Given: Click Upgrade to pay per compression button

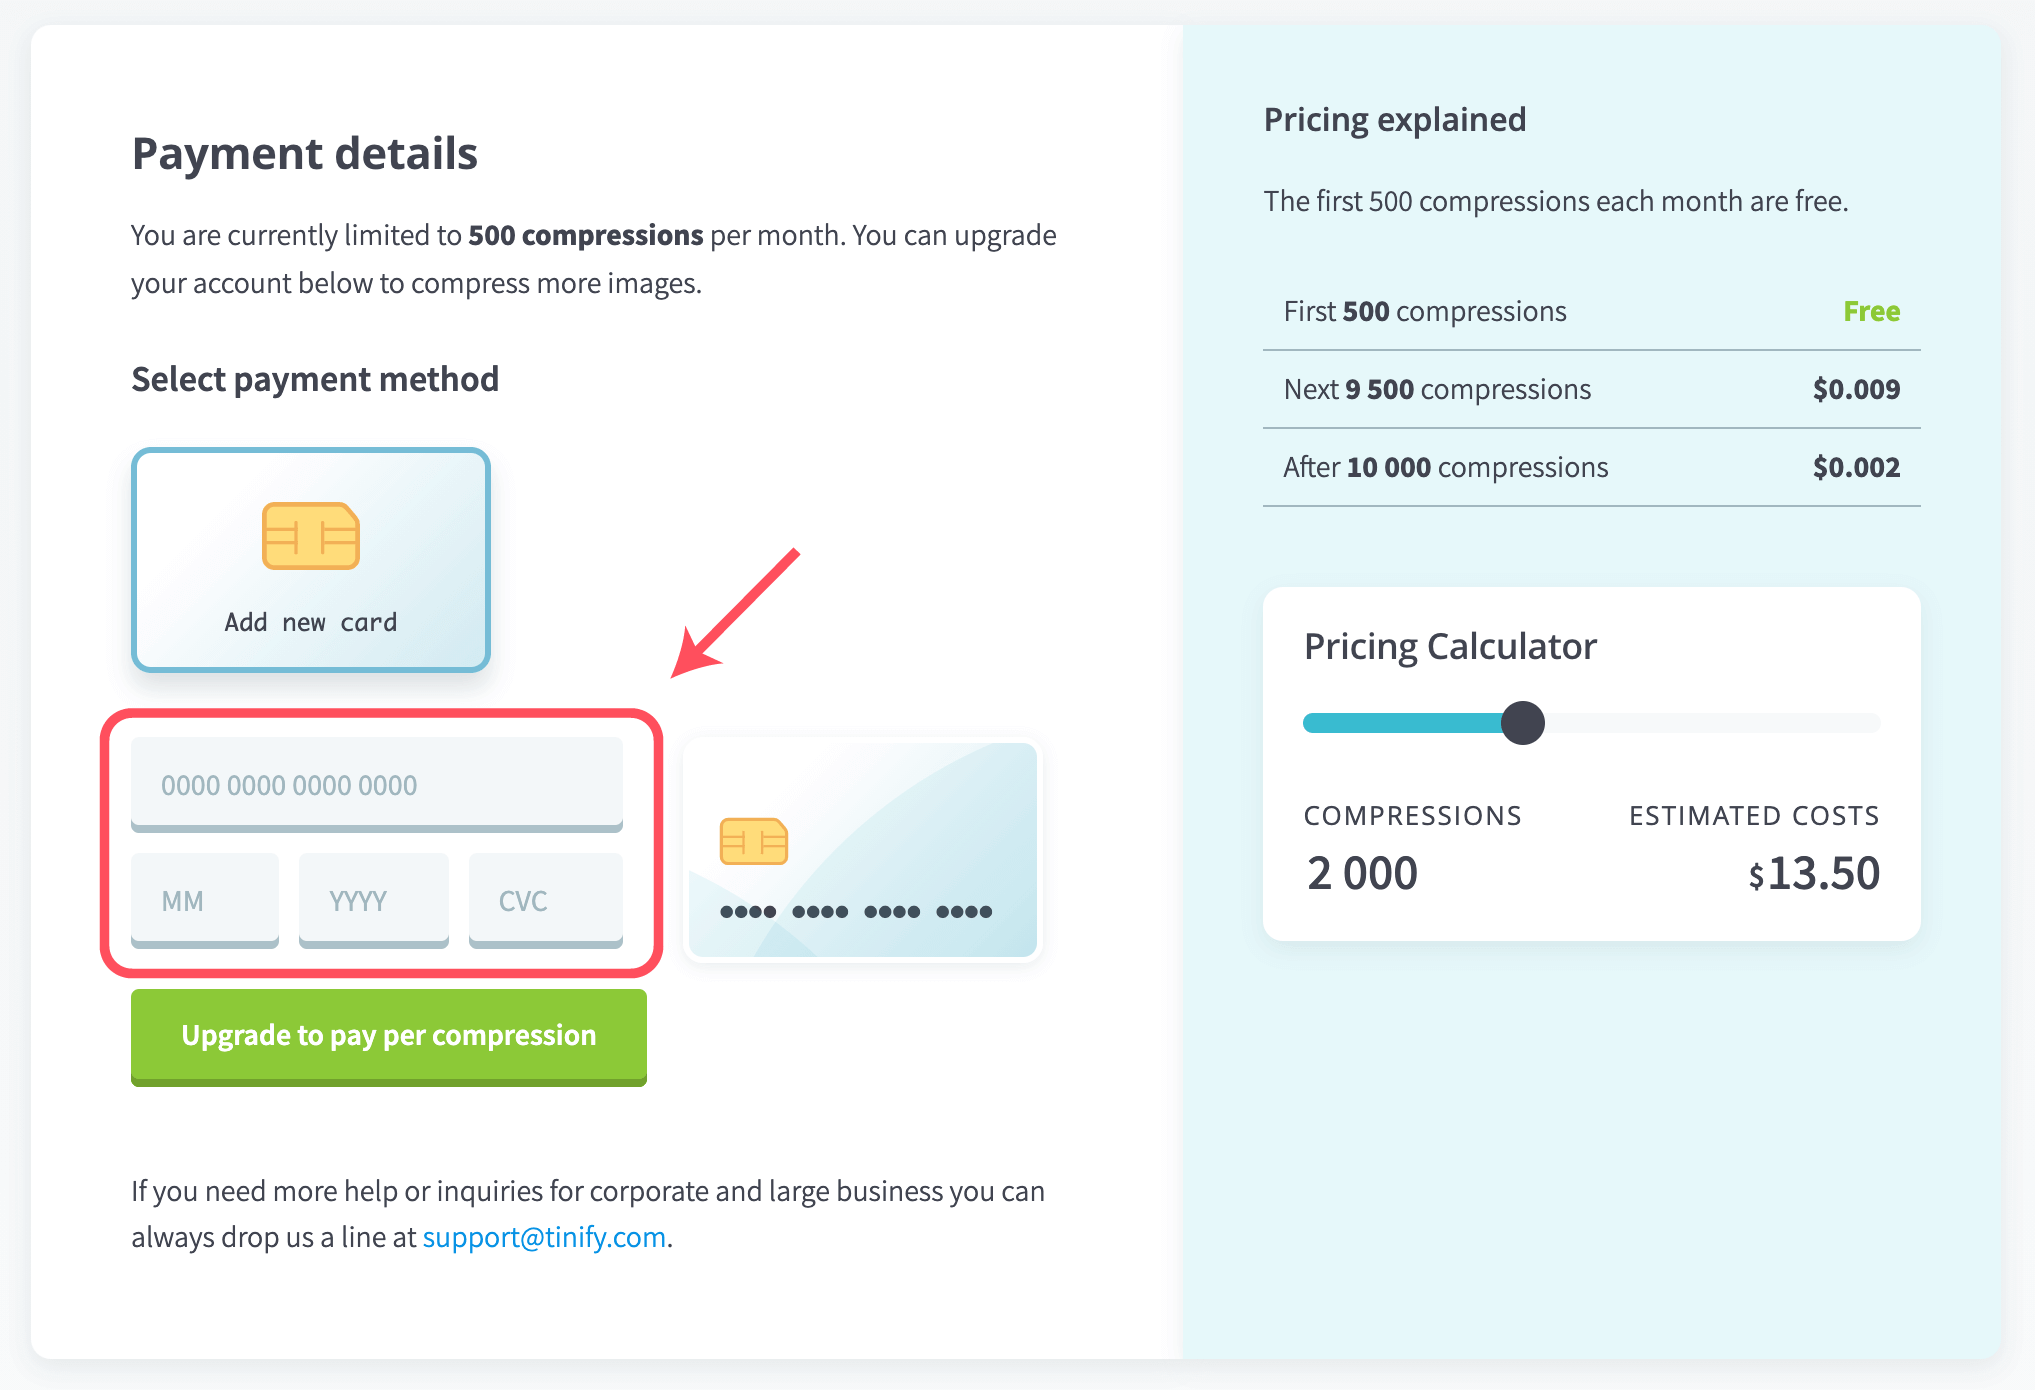Looking at the screenshot, I should tap(389, 1037).
